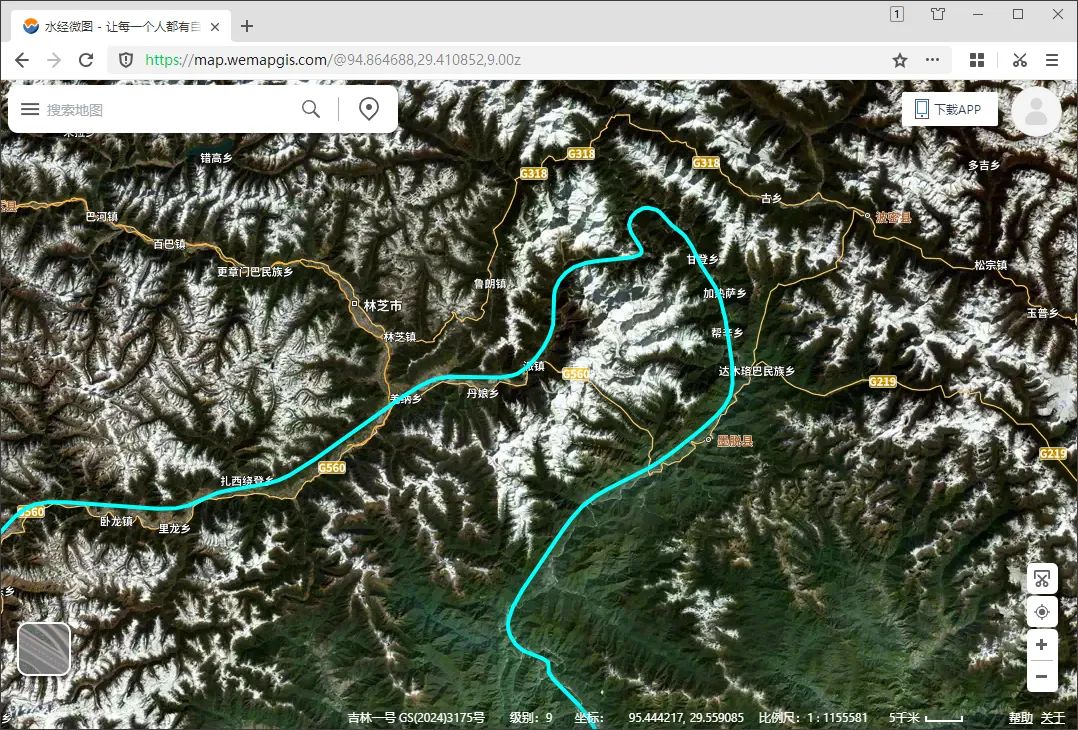The height and width of the screenshot is (730, 1078).
Task: Go back with browser back arrow
Action: tap(22, 60)
